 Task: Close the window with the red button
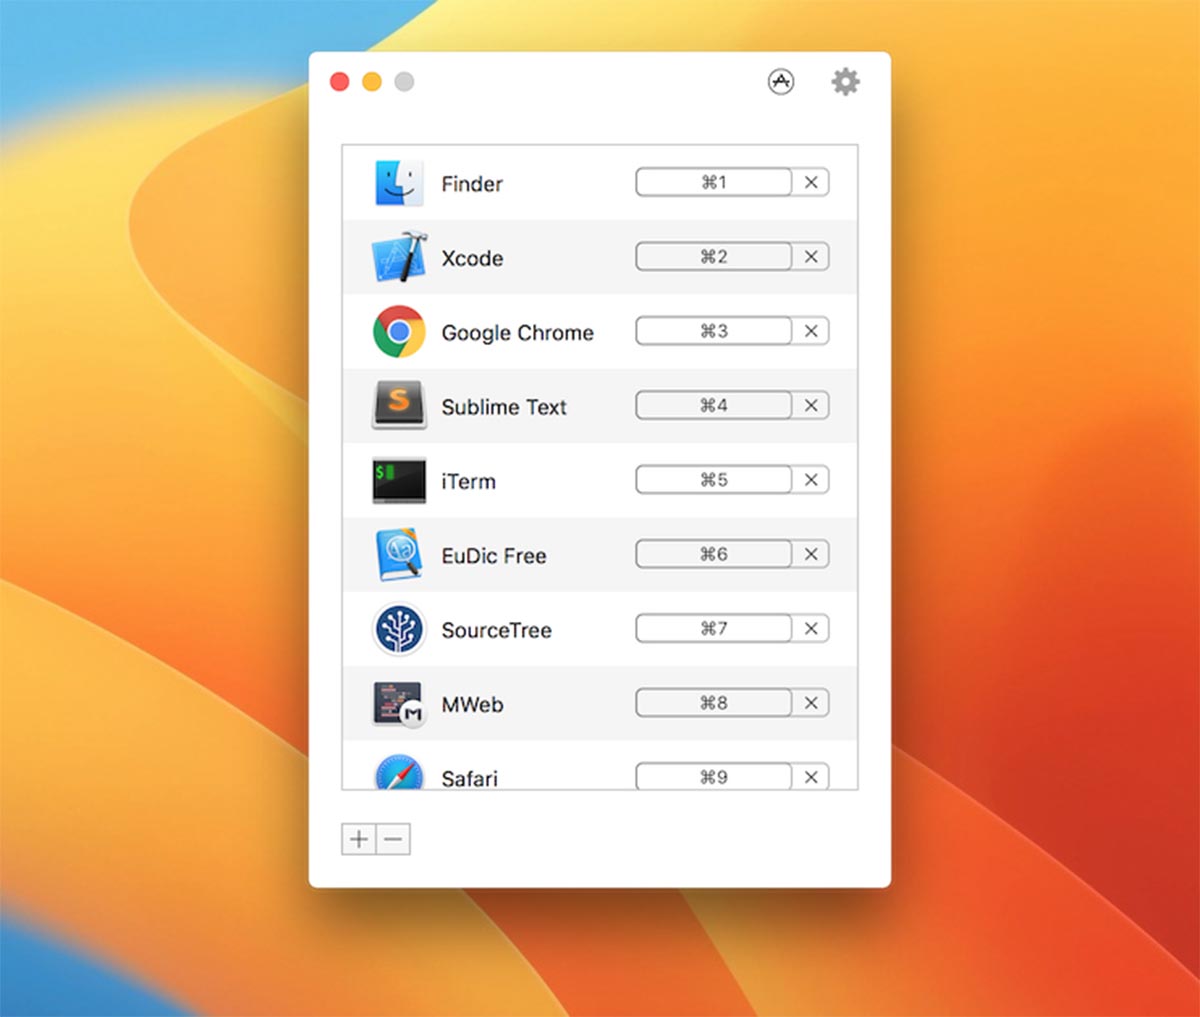(340, 82)
